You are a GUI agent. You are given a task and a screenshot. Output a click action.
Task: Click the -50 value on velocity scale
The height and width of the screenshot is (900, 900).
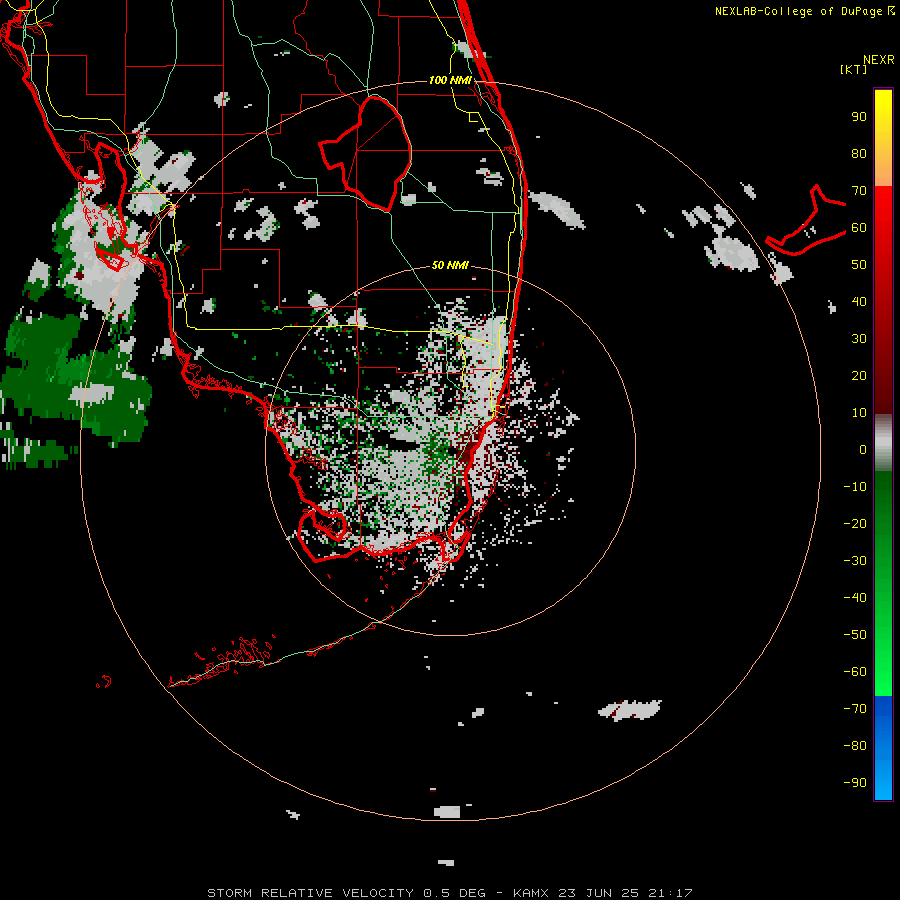(855, 634)
